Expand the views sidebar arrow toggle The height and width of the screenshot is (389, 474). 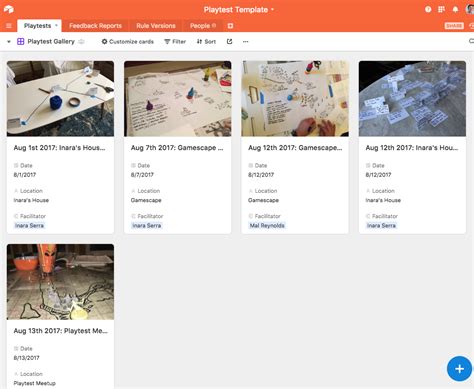pyautogui.click(x=9, y=42)
